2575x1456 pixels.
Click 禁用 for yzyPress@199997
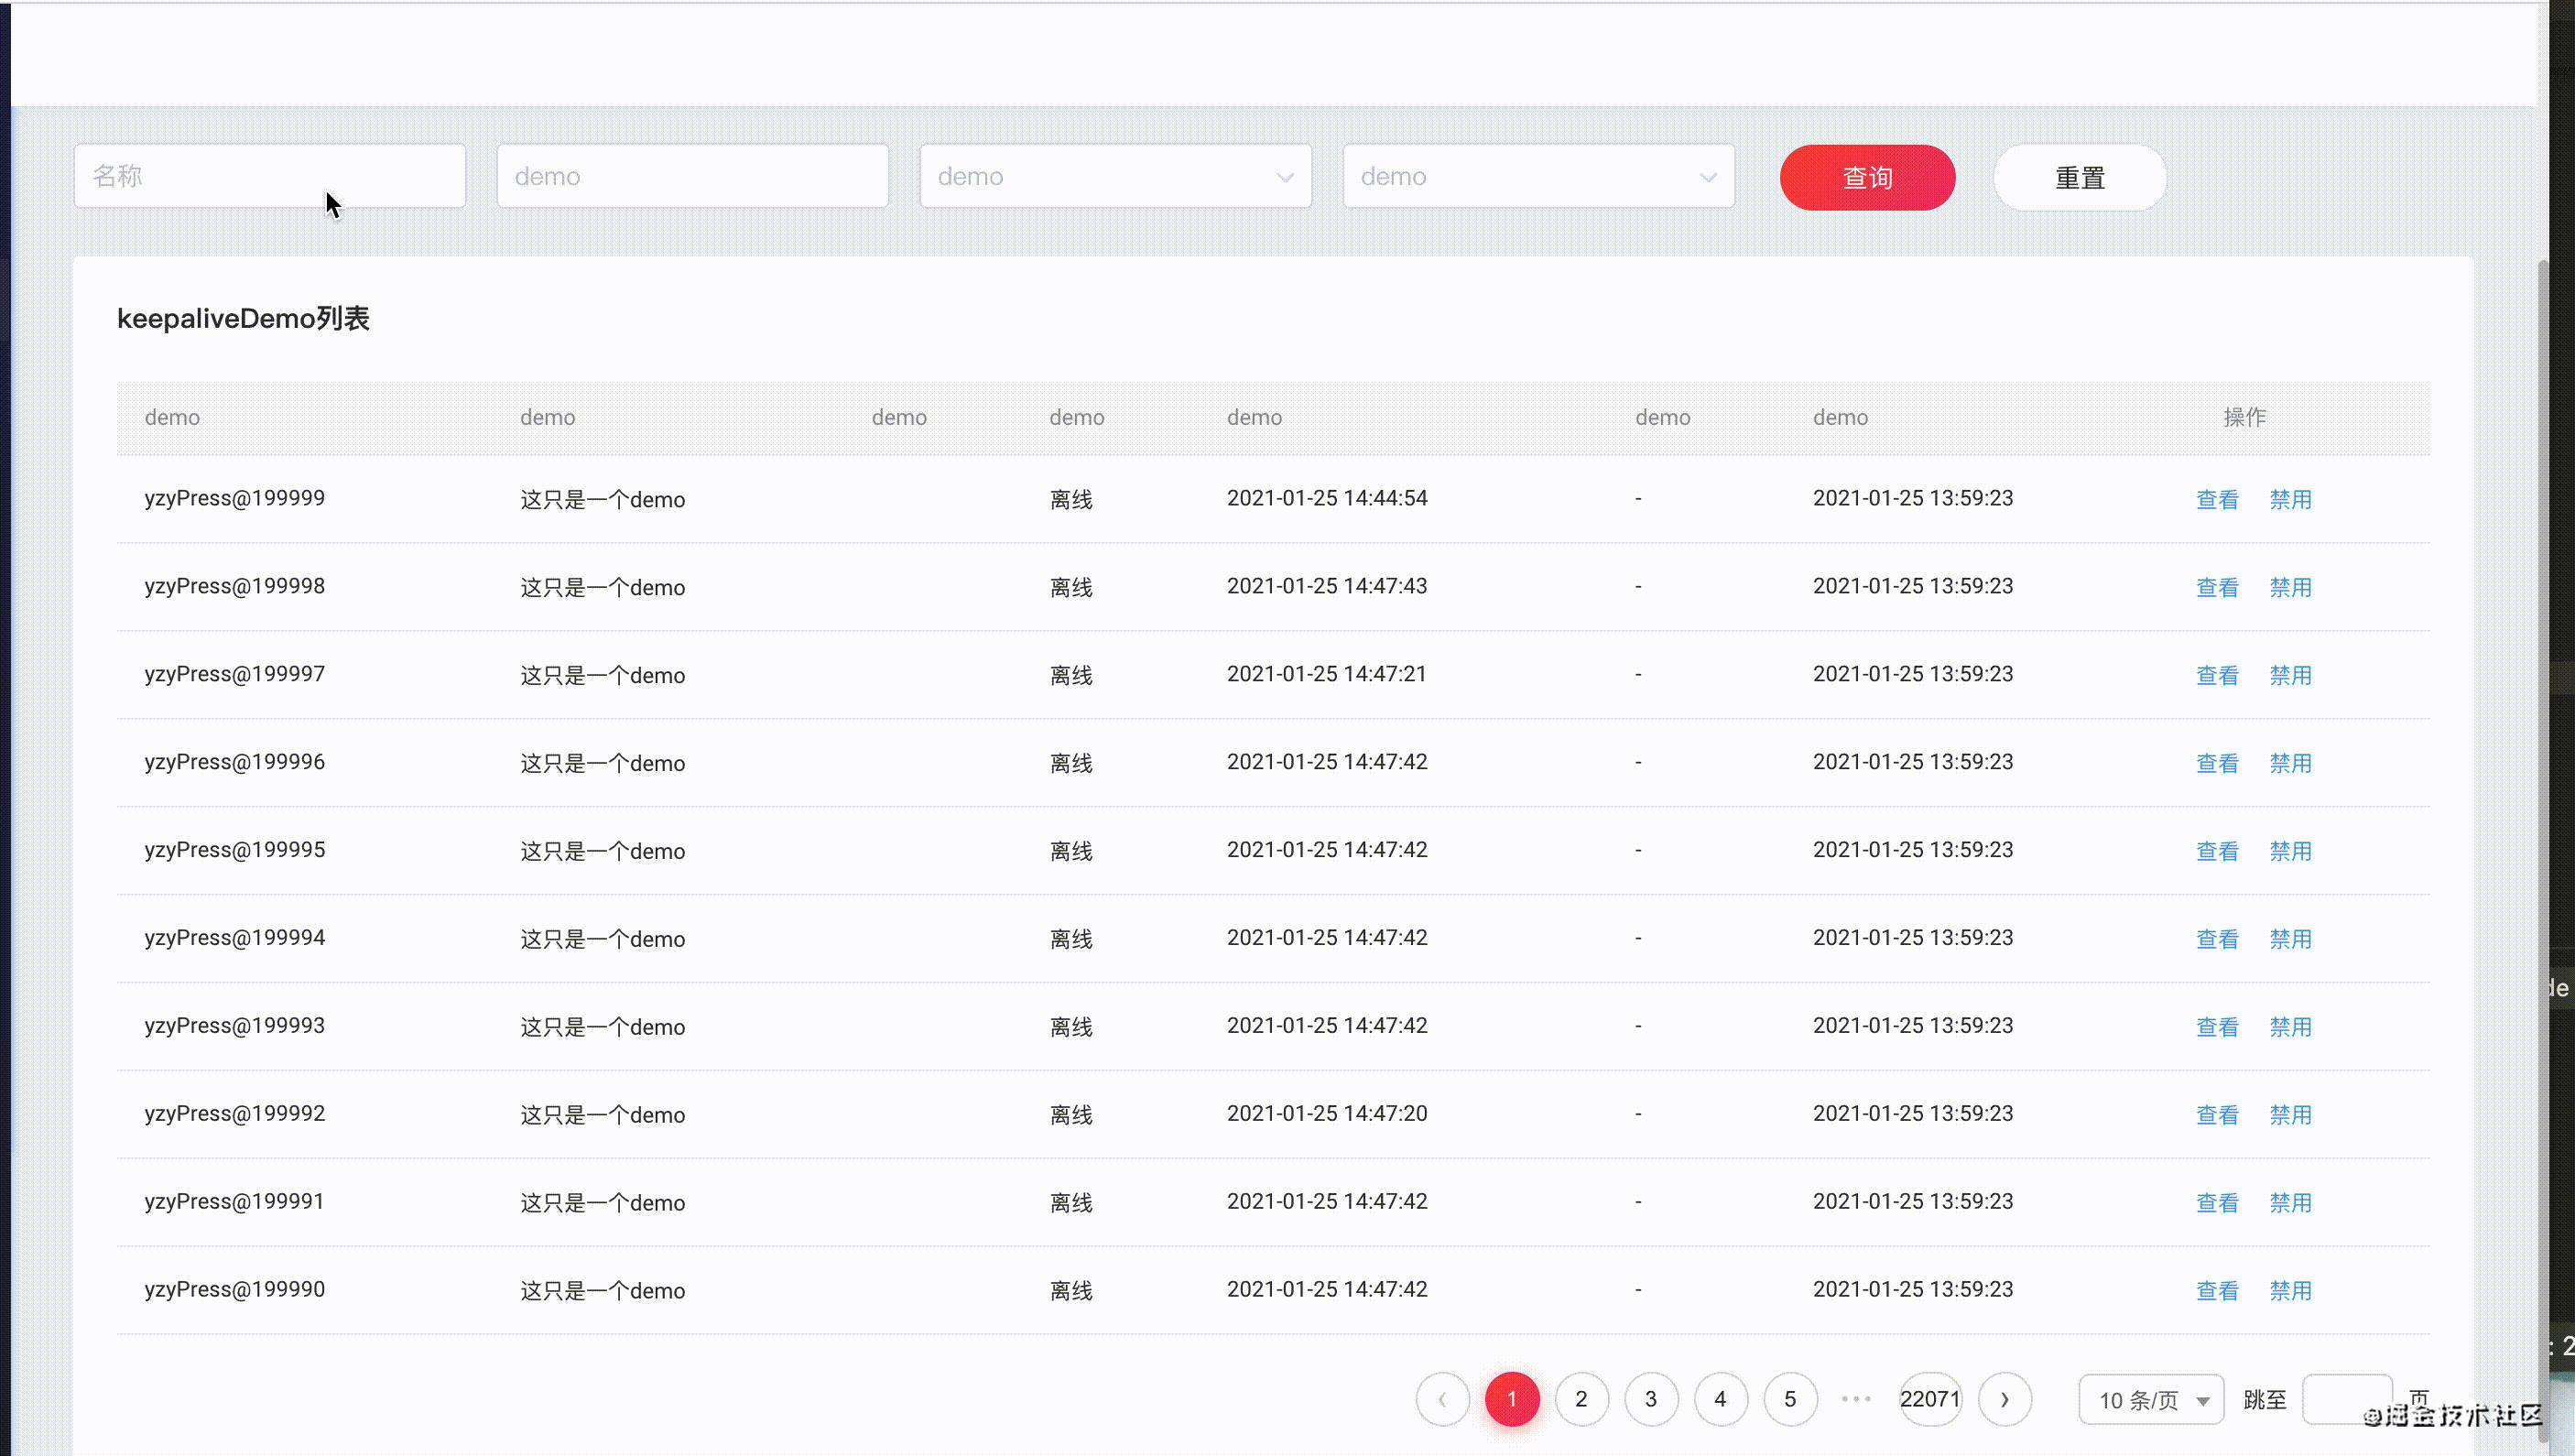tap(2290, 675)
